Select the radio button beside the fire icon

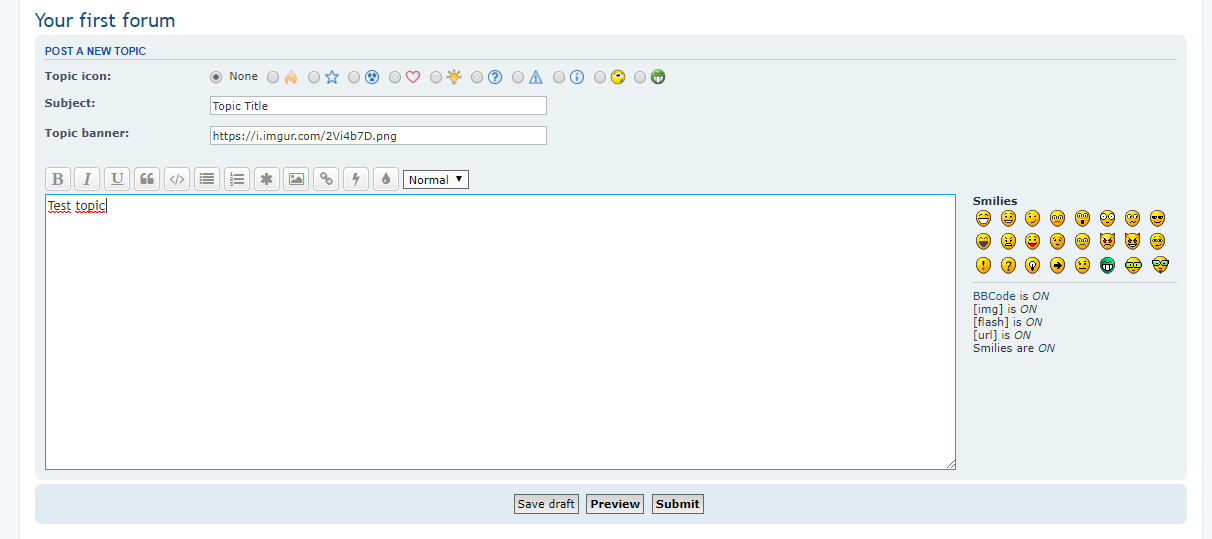click(x=273, y=77)
